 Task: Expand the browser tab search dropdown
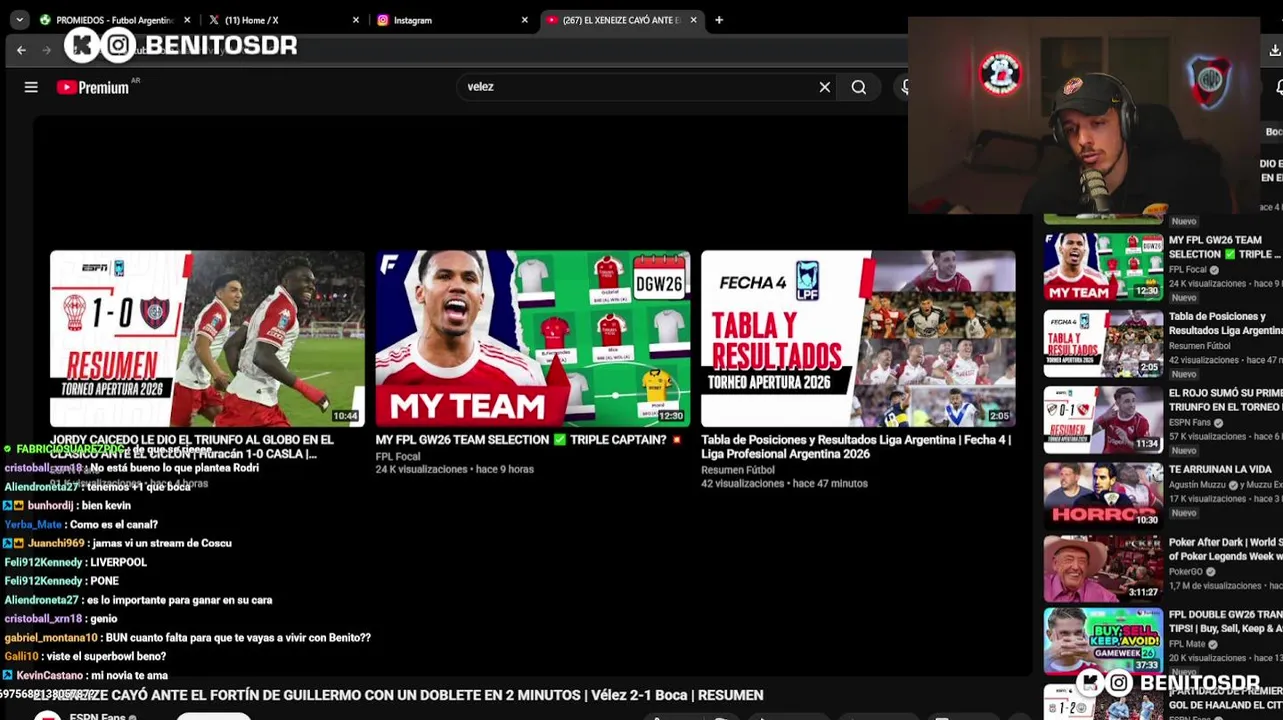[19, 20]
